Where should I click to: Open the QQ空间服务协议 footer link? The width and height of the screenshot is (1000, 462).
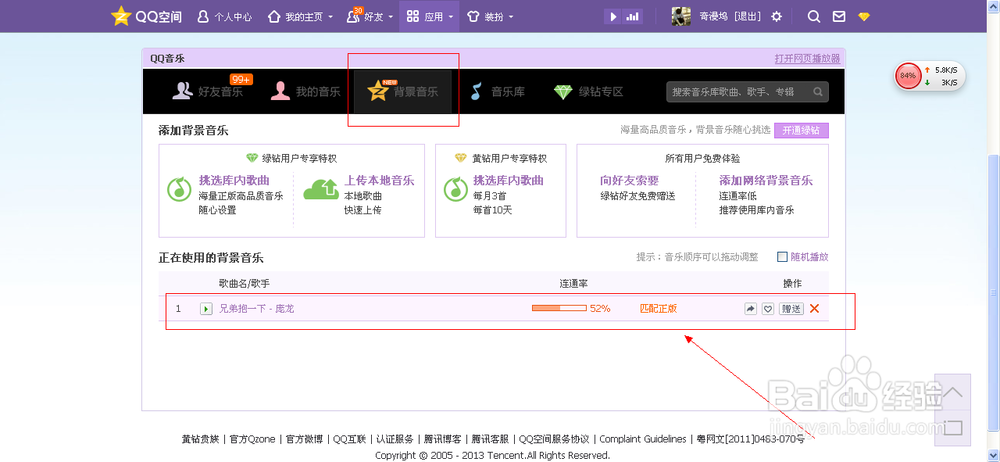554,439
